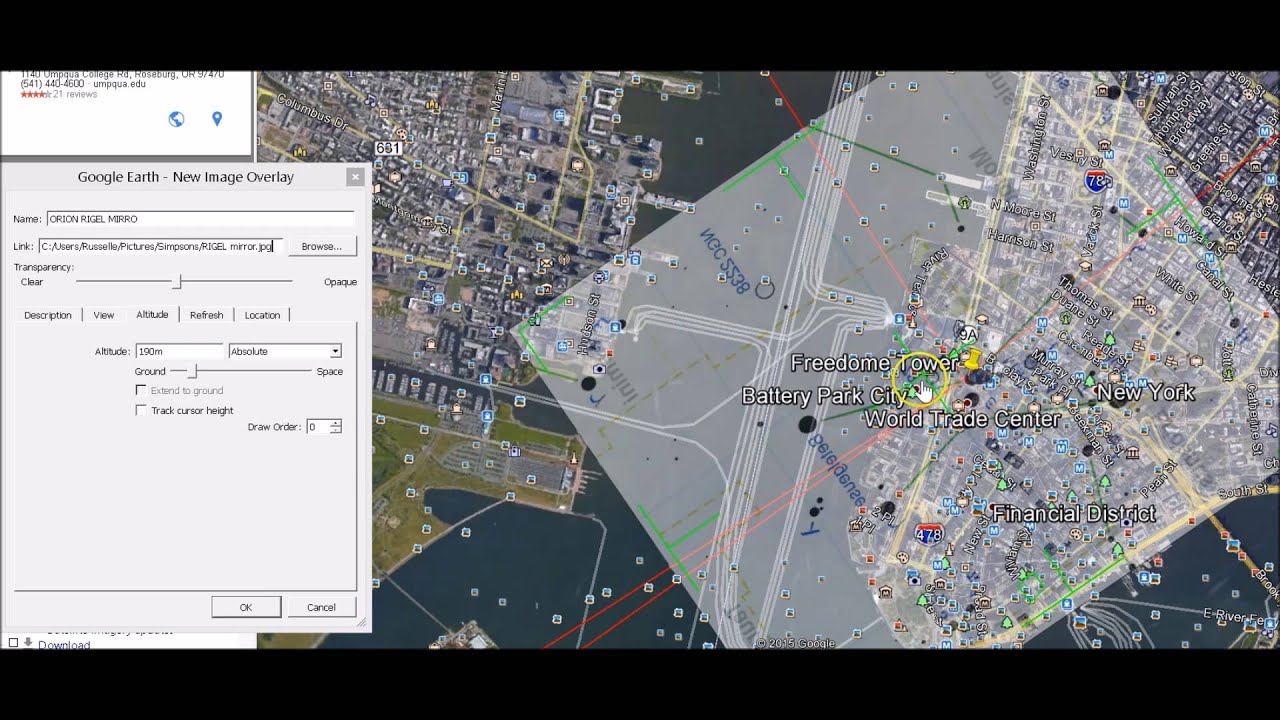Click the Vestry St street label
This screenshot has height=720, width=1280.
[1075, 156]
